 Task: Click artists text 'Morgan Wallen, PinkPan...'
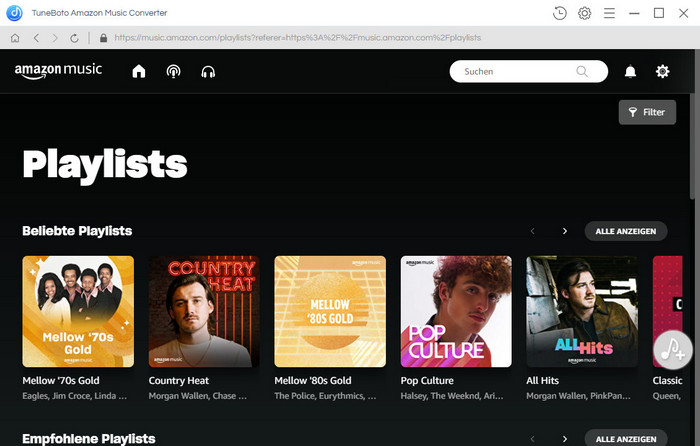579,396
